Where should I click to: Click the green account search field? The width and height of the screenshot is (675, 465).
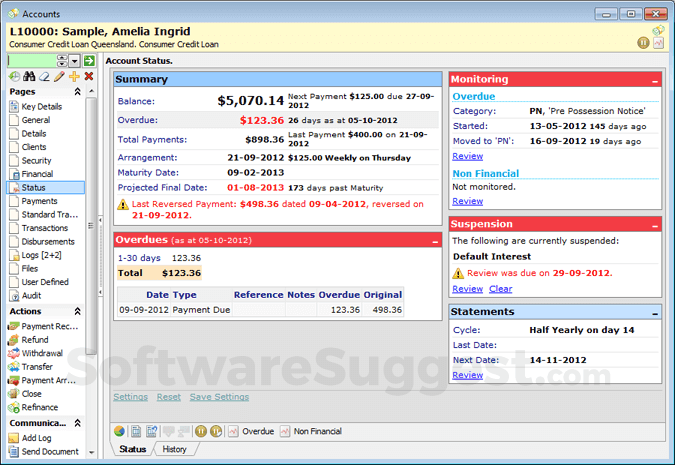click(x=30, y=61)
